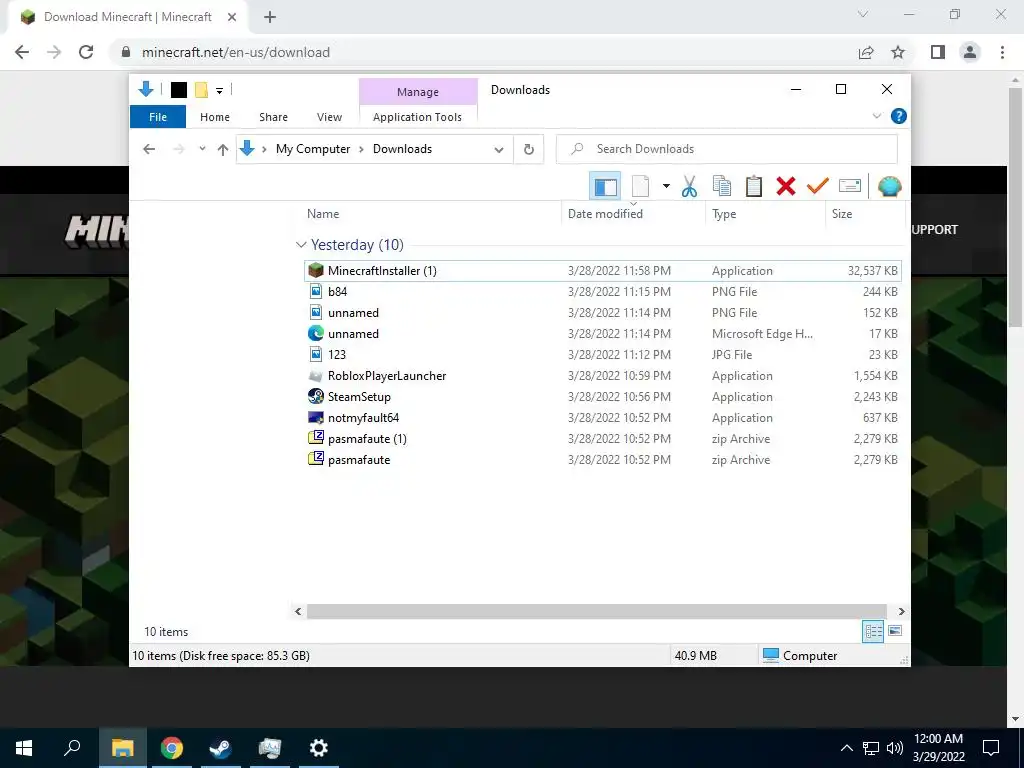This screenshot has width=1024, height=768.
Task: Select the pasmafaute 2,279 KB archive without (1)
Action: tap(603, 460)
